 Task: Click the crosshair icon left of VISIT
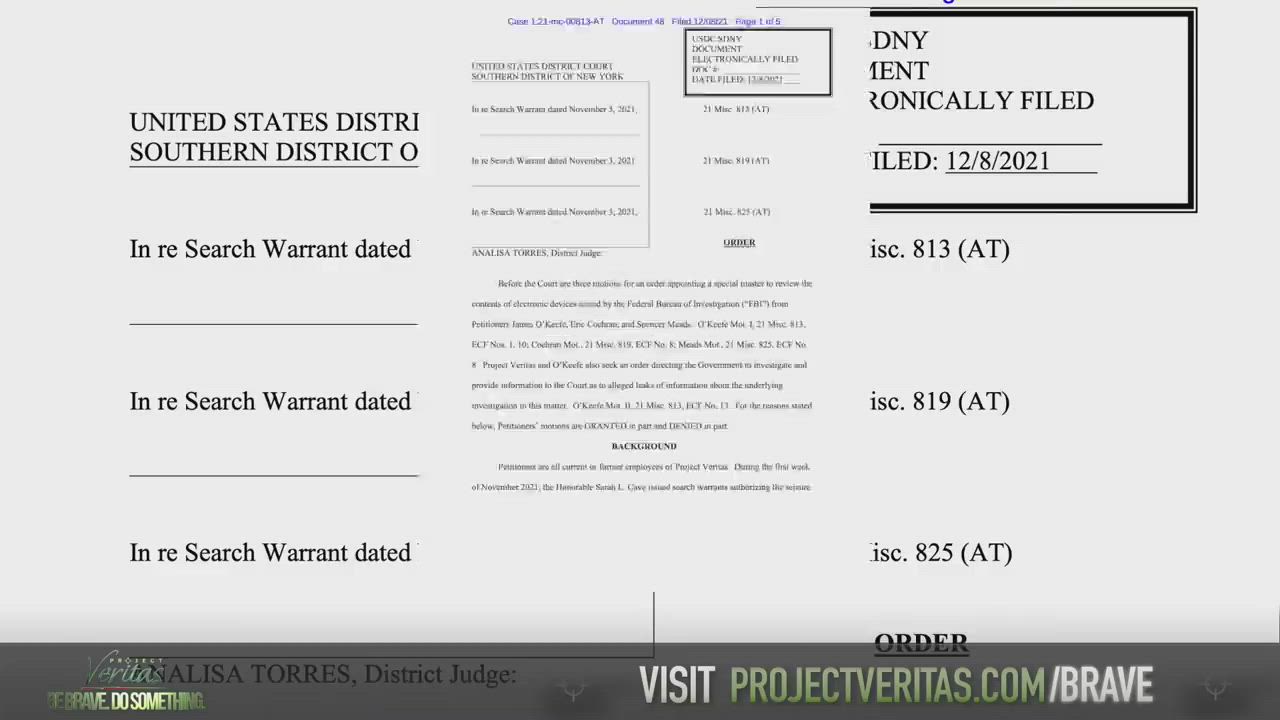574,688
